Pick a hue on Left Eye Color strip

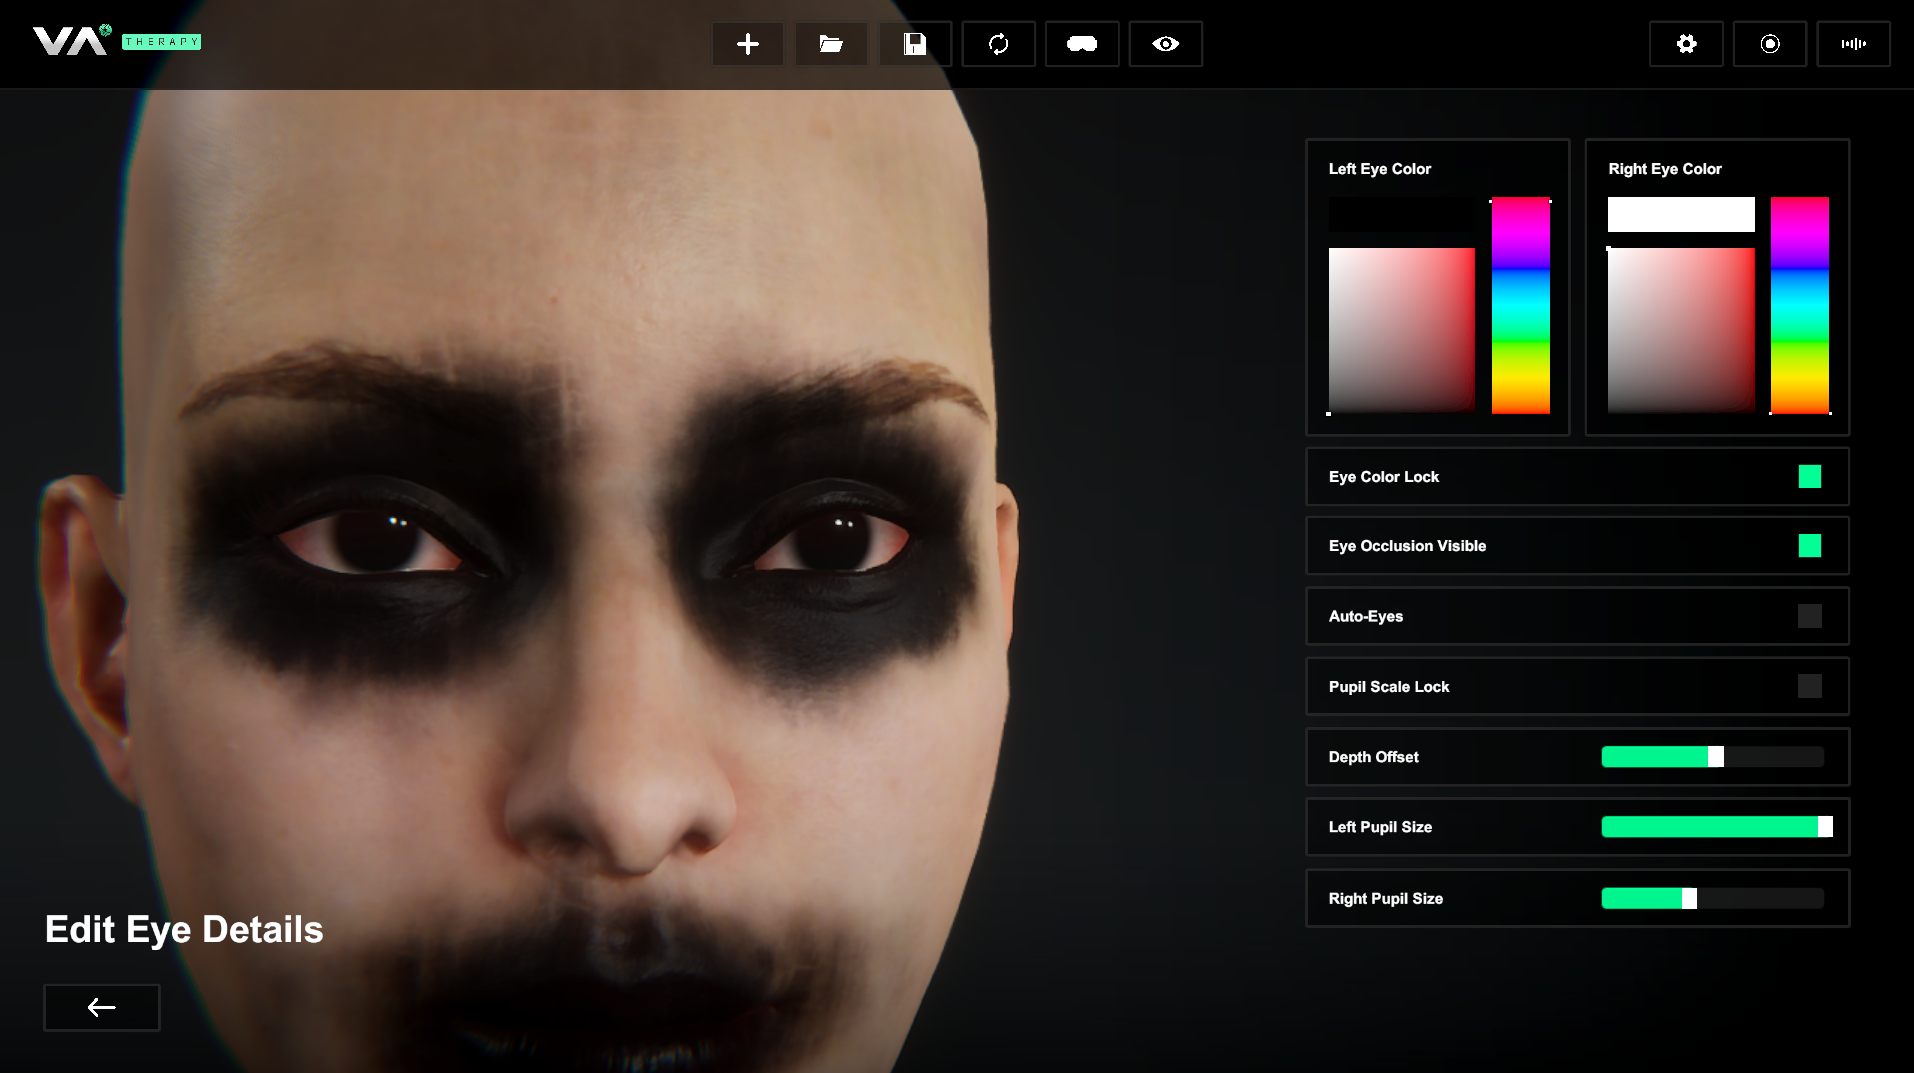(1520, 305)
